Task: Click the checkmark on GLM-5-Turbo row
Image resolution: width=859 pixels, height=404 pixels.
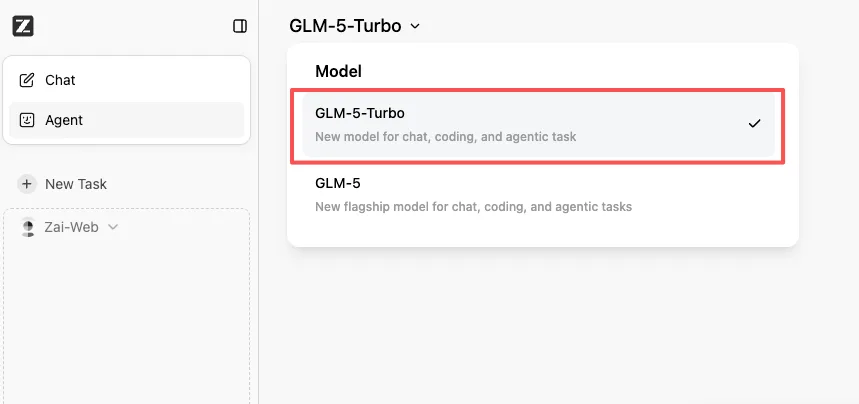Action: click(x=754, y=124)
